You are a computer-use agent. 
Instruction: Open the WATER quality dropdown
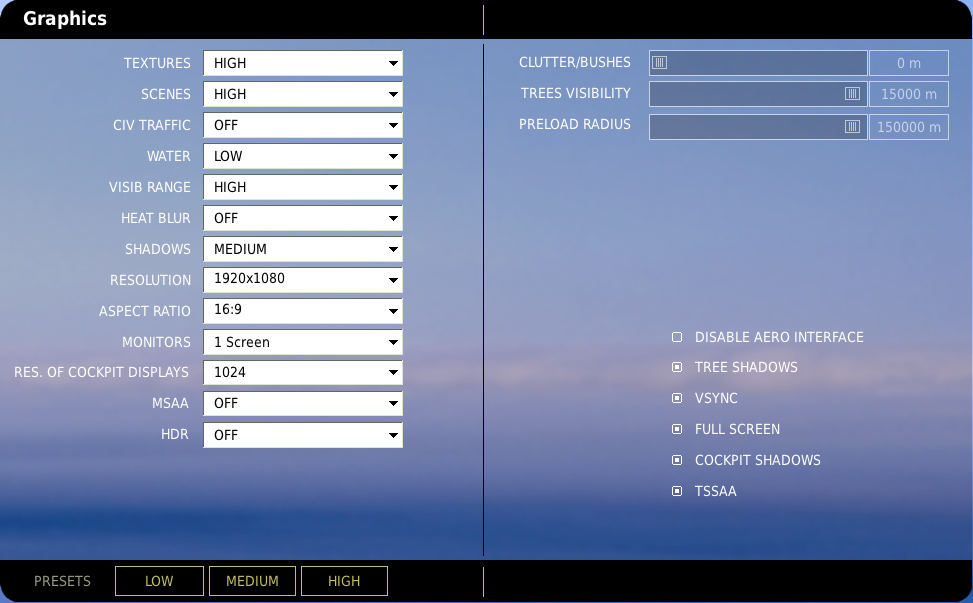303,156
